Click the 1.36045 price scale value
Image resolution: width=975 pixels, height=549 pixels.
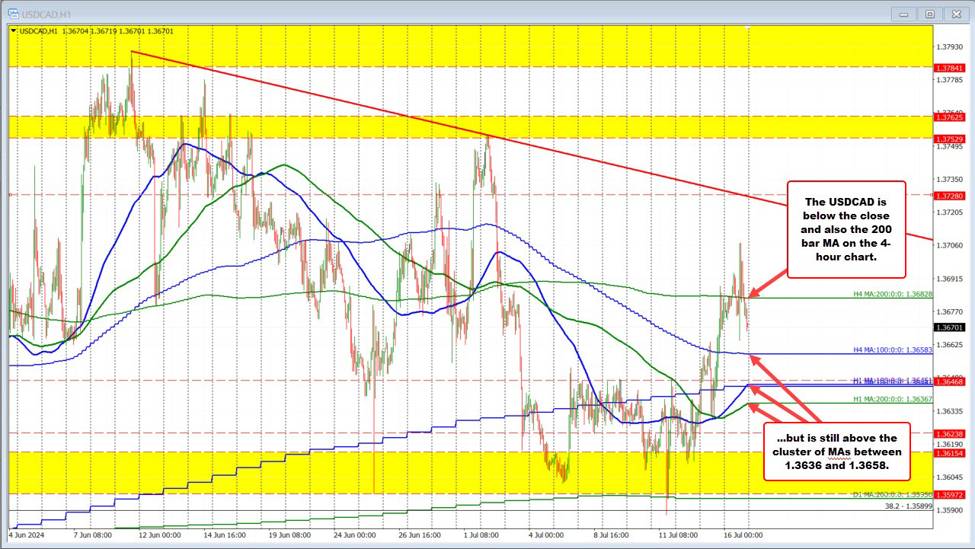(949, 477)
